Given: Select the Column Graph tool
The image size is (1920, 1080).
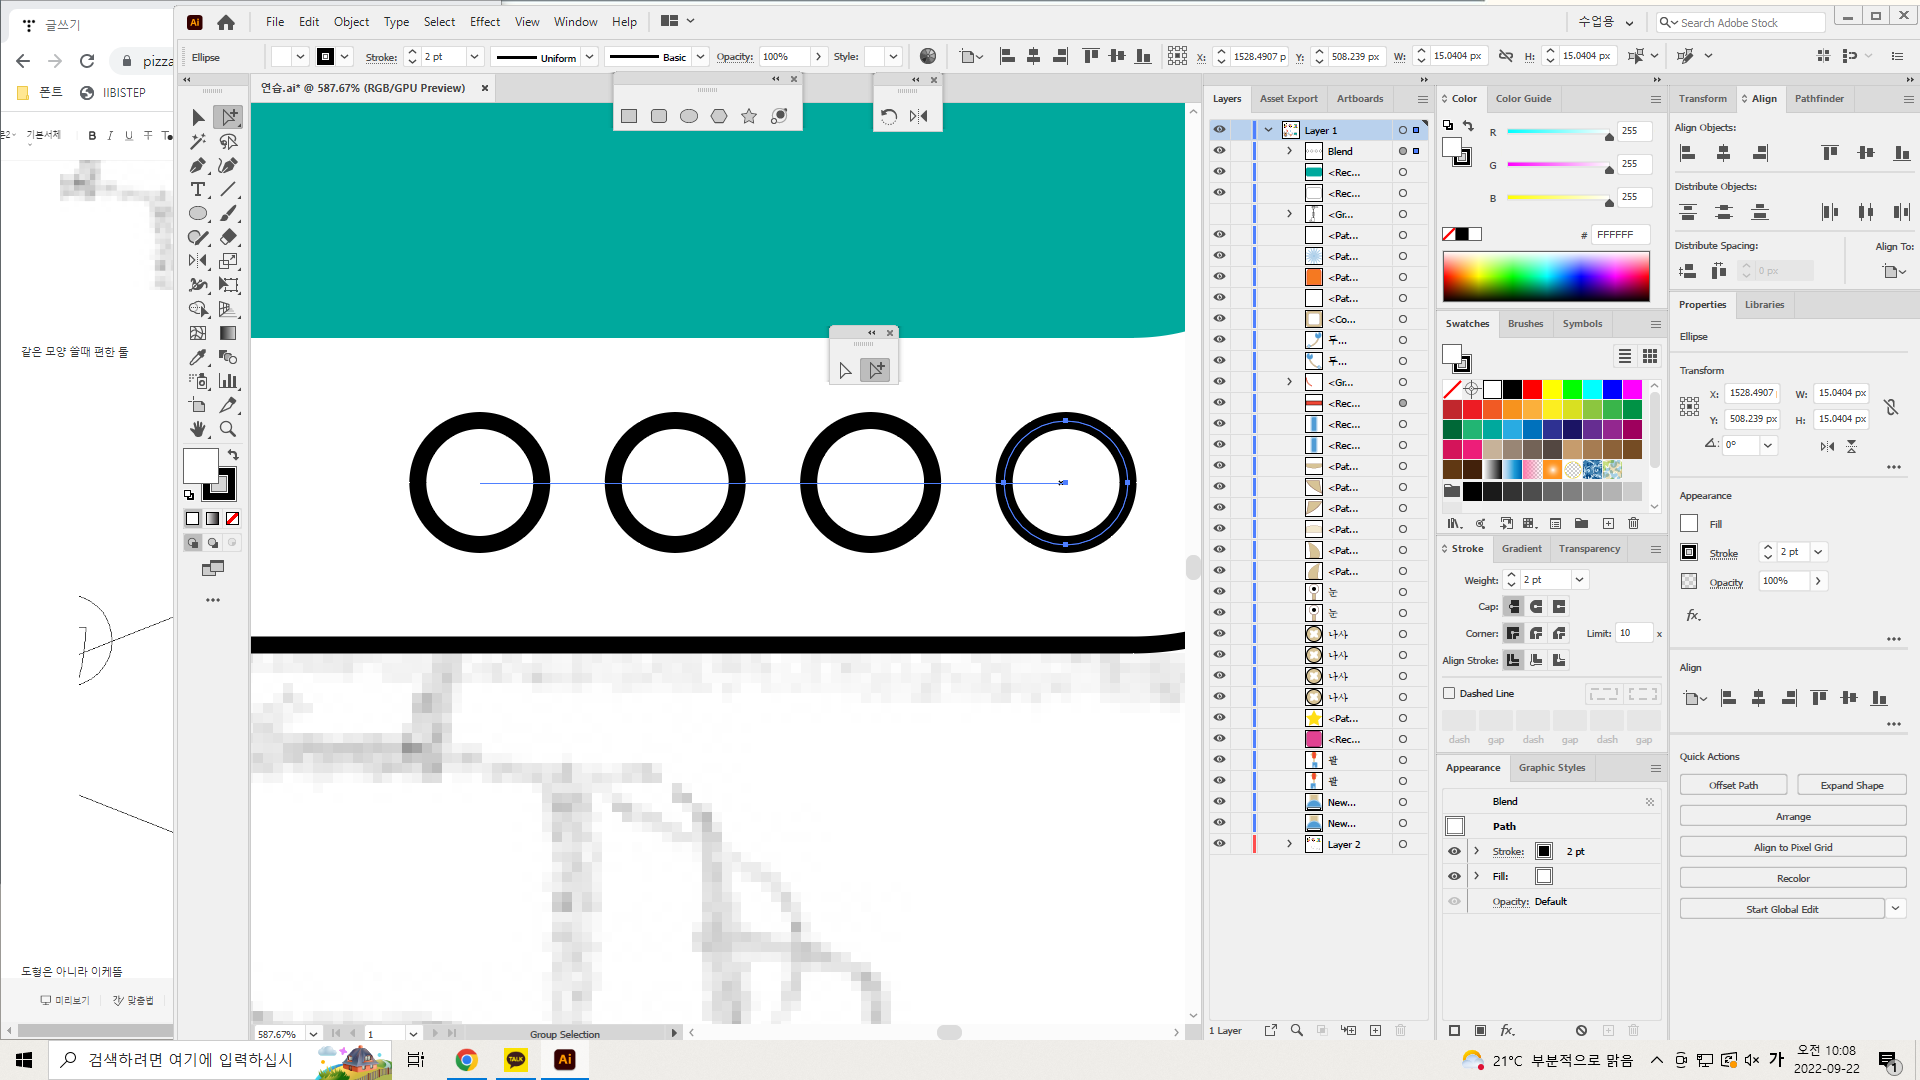Looking at the screenshot, I should 228,381.
